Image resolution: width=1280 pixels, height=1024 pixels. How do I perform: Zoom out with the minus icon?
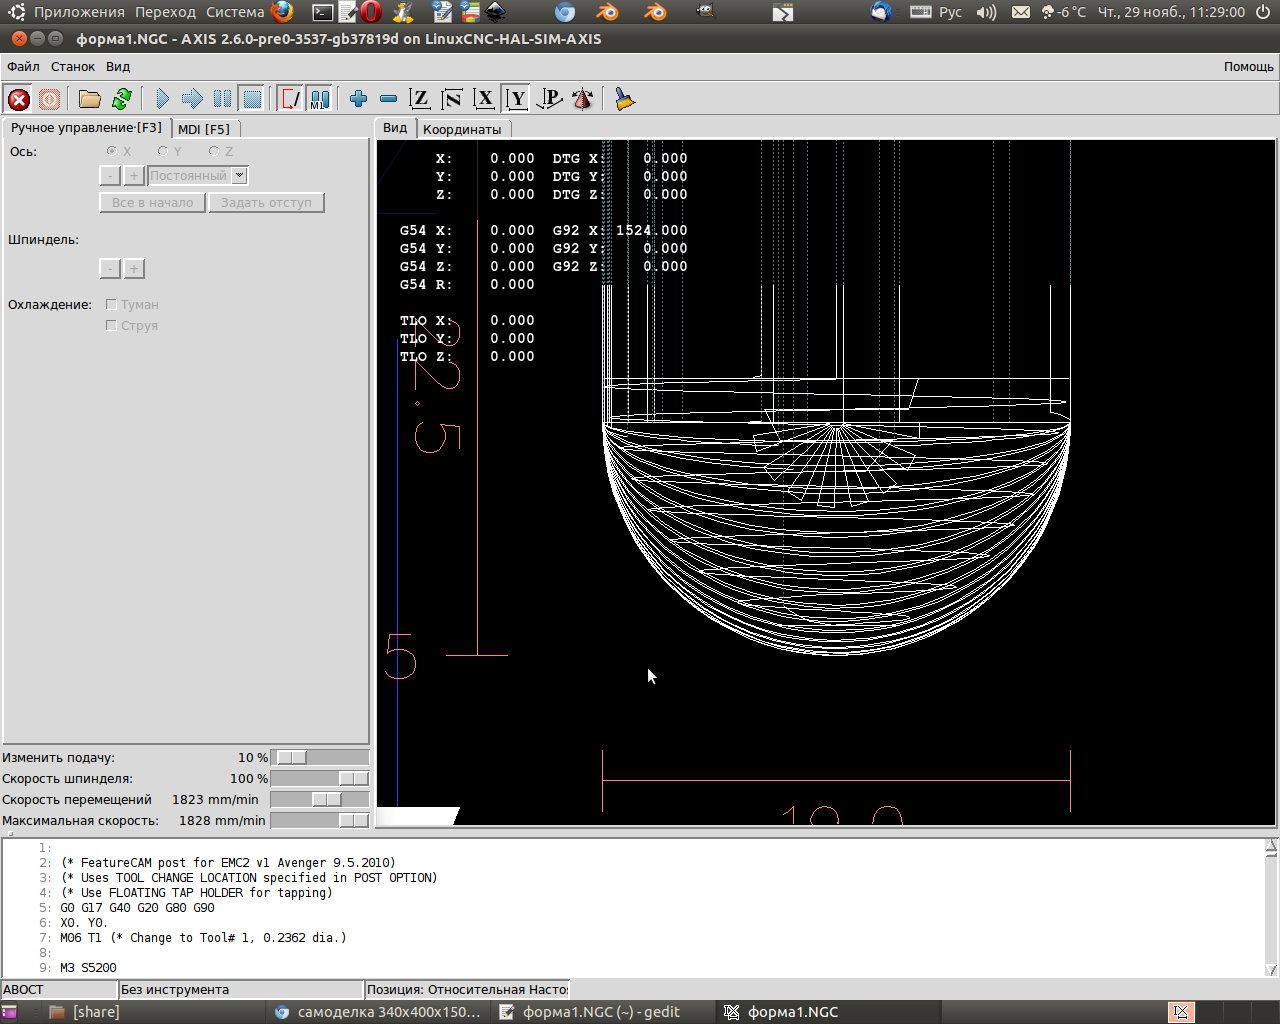[x=389, y=99]
